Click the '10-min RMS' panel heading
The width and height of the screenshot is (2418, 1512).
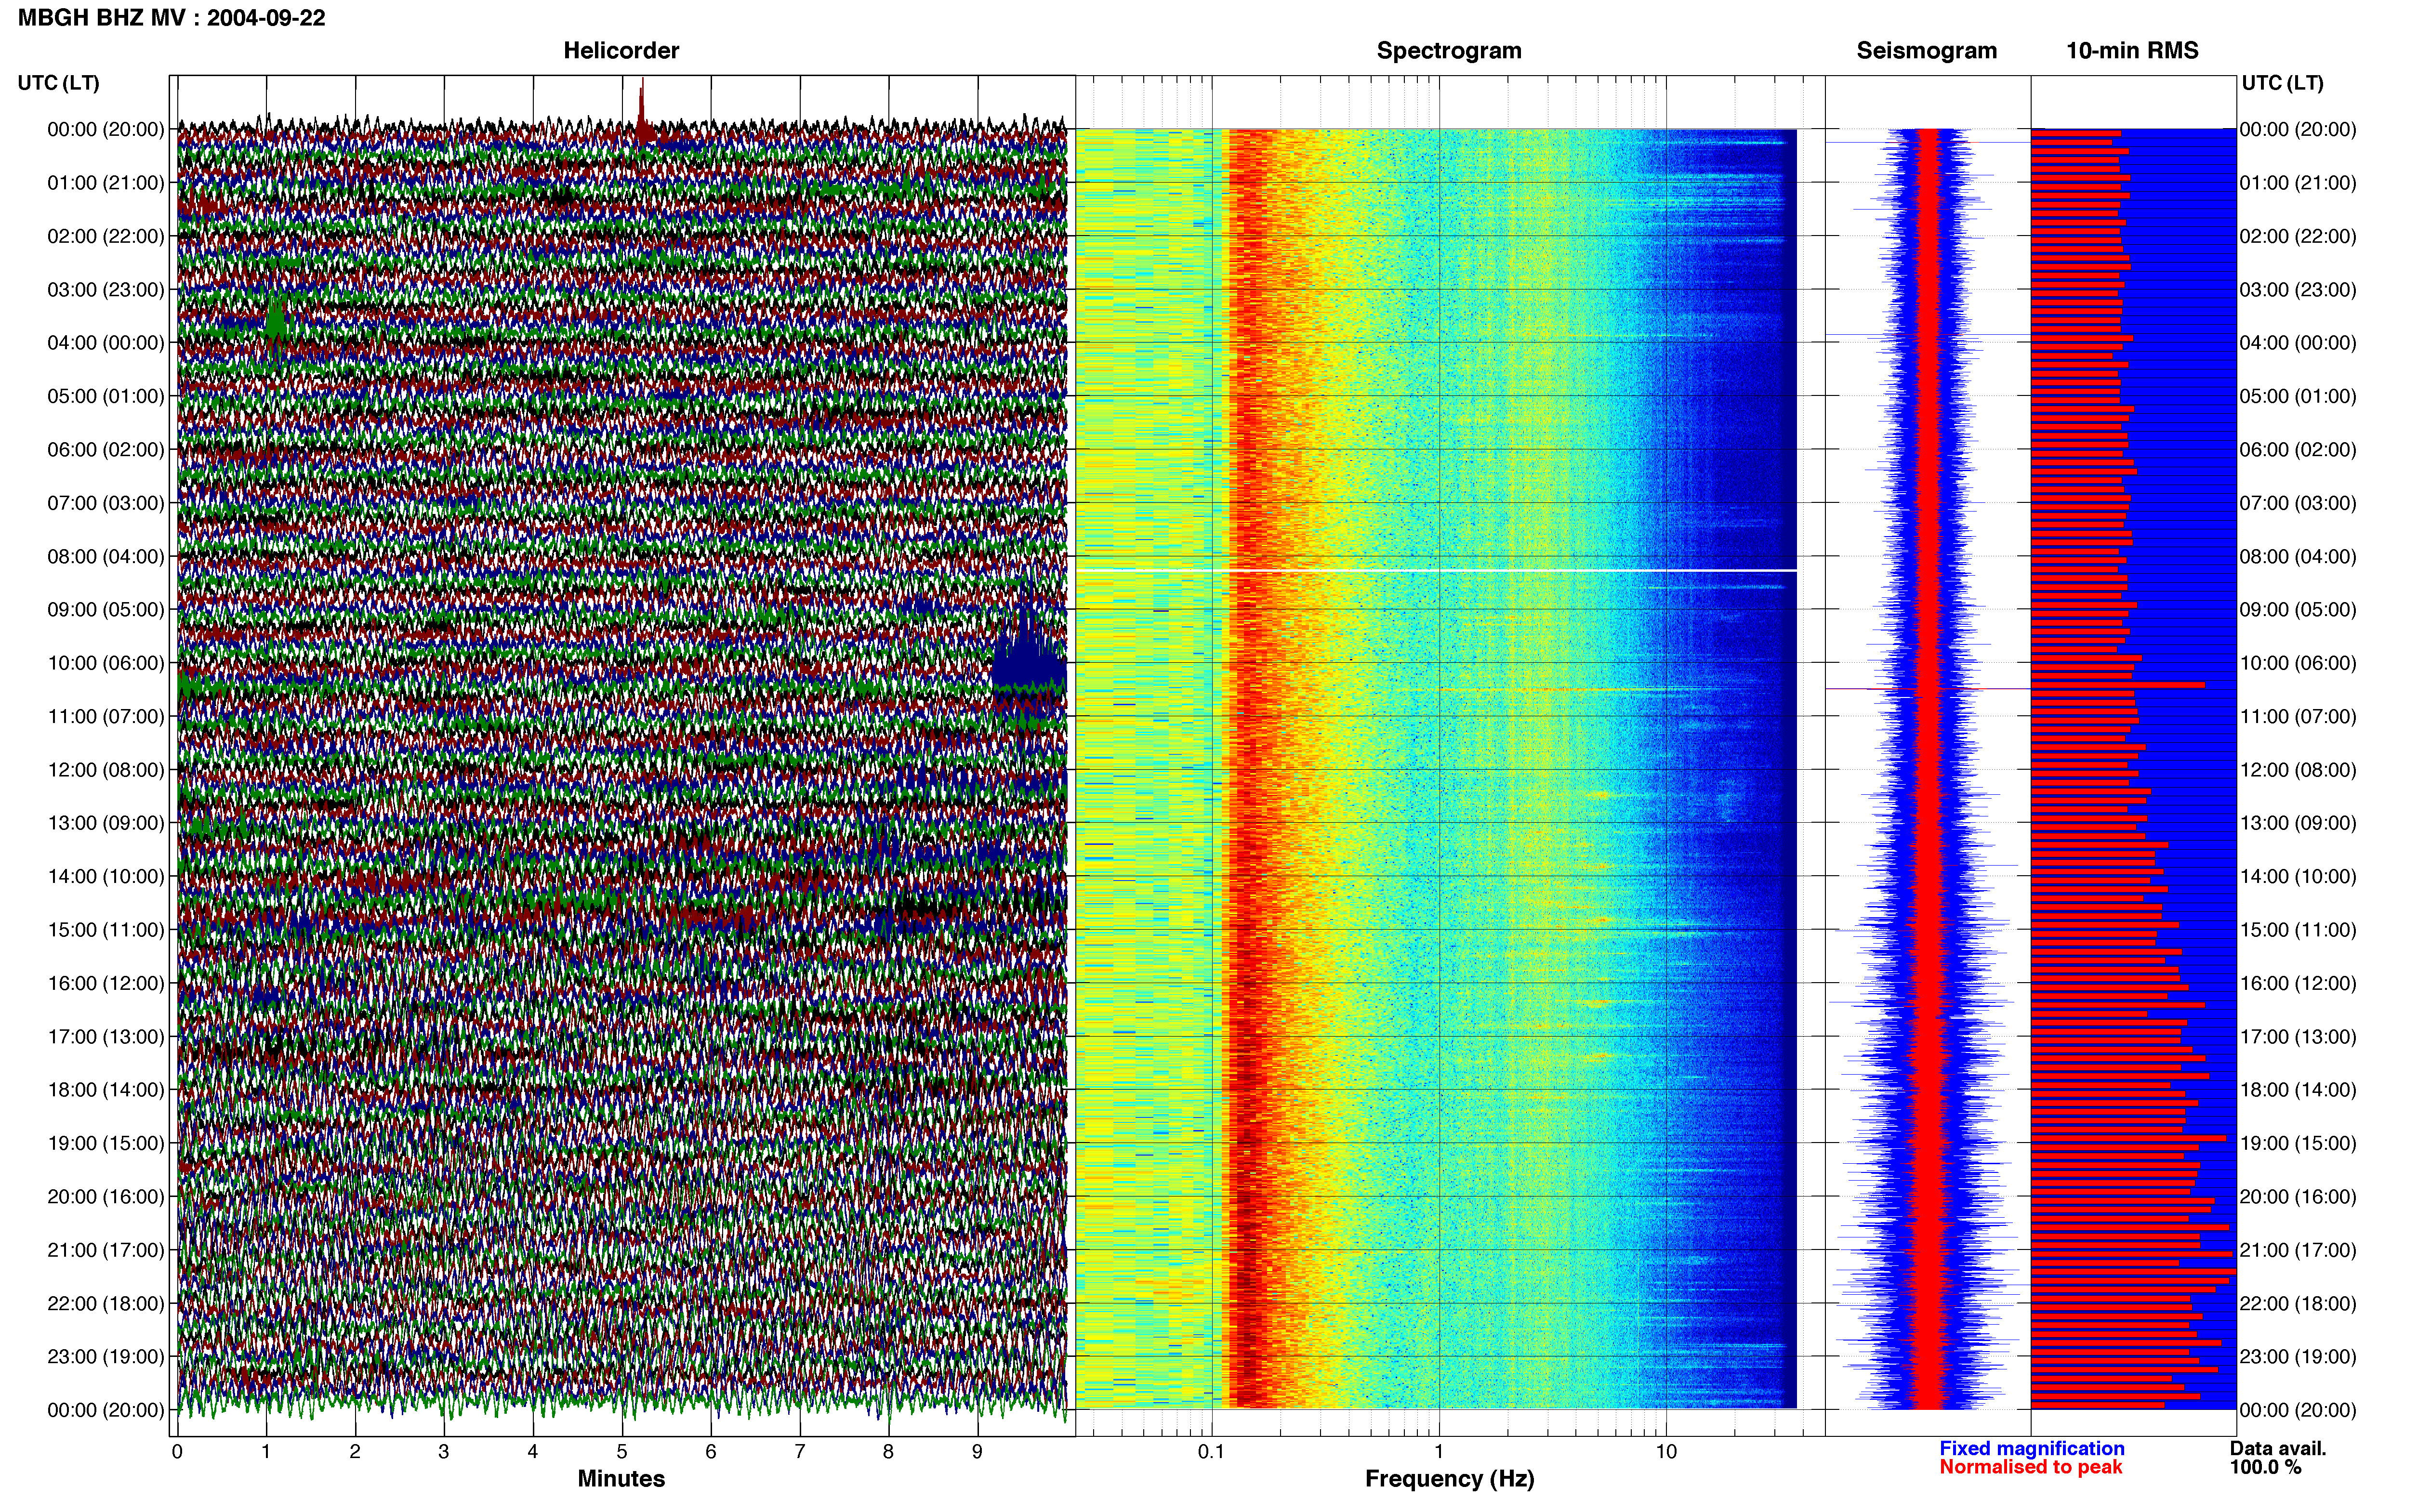[x=2132, y=51]
